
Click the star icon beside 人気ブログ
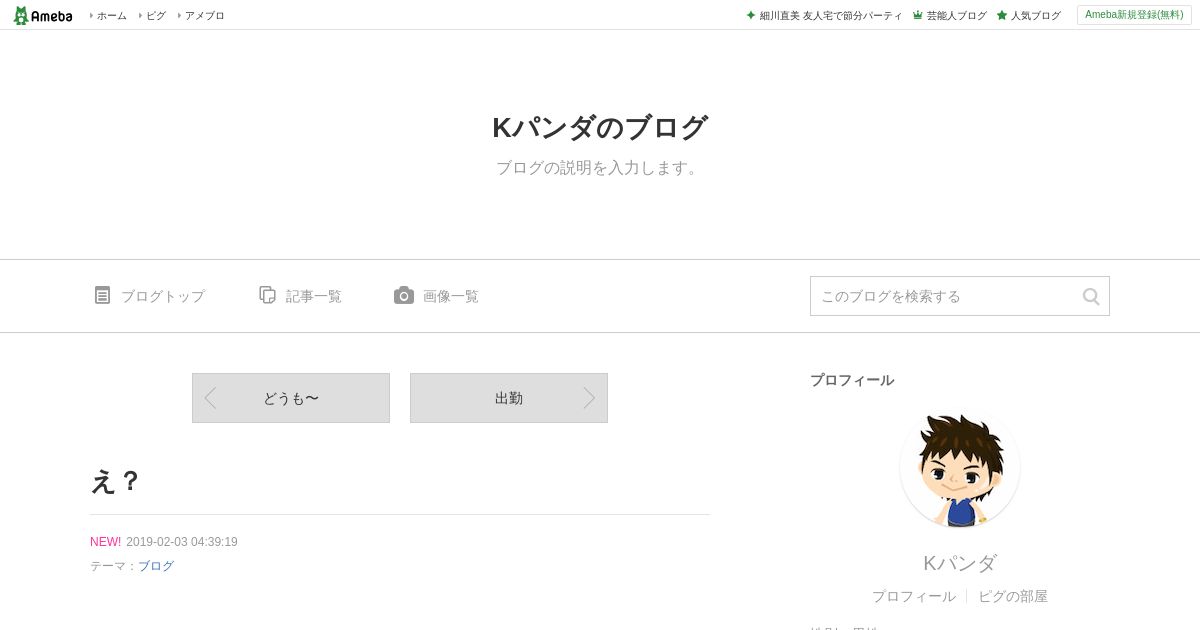click(1001, 15)
